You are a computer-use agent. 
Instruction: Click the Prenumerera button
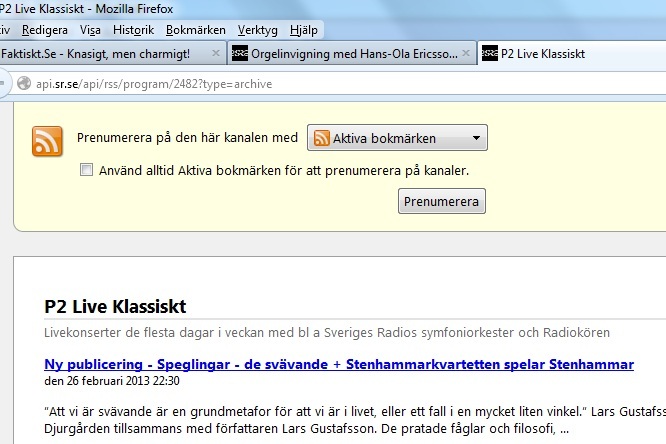pyautogui.click(x=442, y=201)
